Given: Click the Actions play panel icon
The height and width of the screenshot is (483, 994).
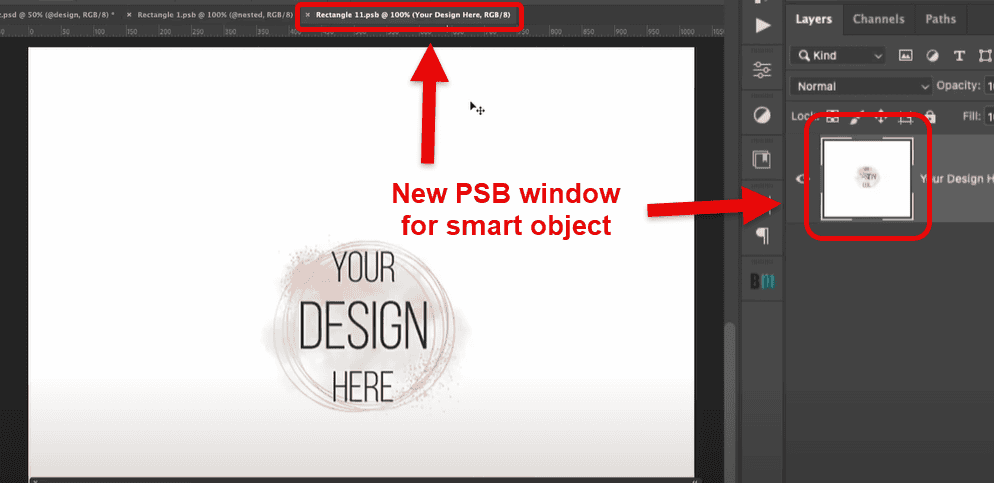Looking at the screenshot, I should [763, 26].
